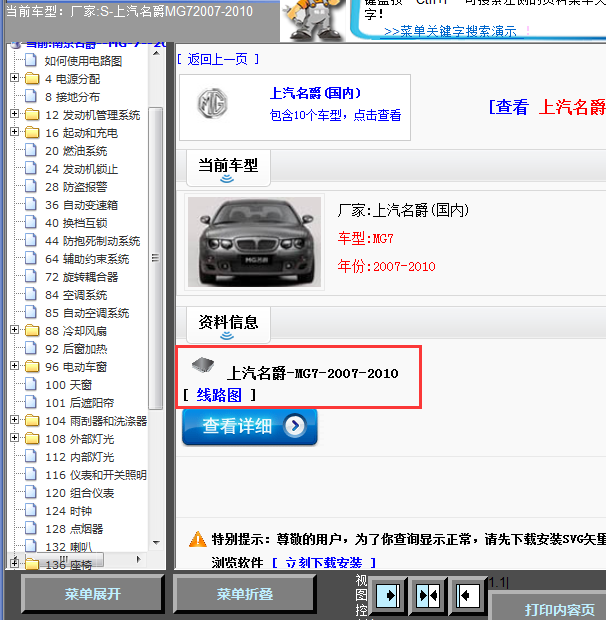This screenshot has width=606, height=620.
Task: Click the warning triangle icon near 特别提示
Action: [198, 539]
